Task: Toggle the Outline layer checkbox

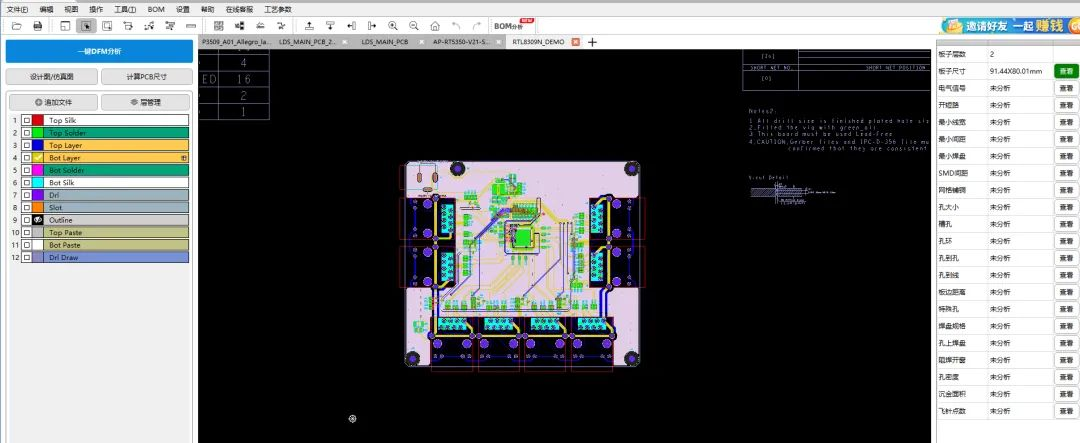Action: tap(26, 220)
